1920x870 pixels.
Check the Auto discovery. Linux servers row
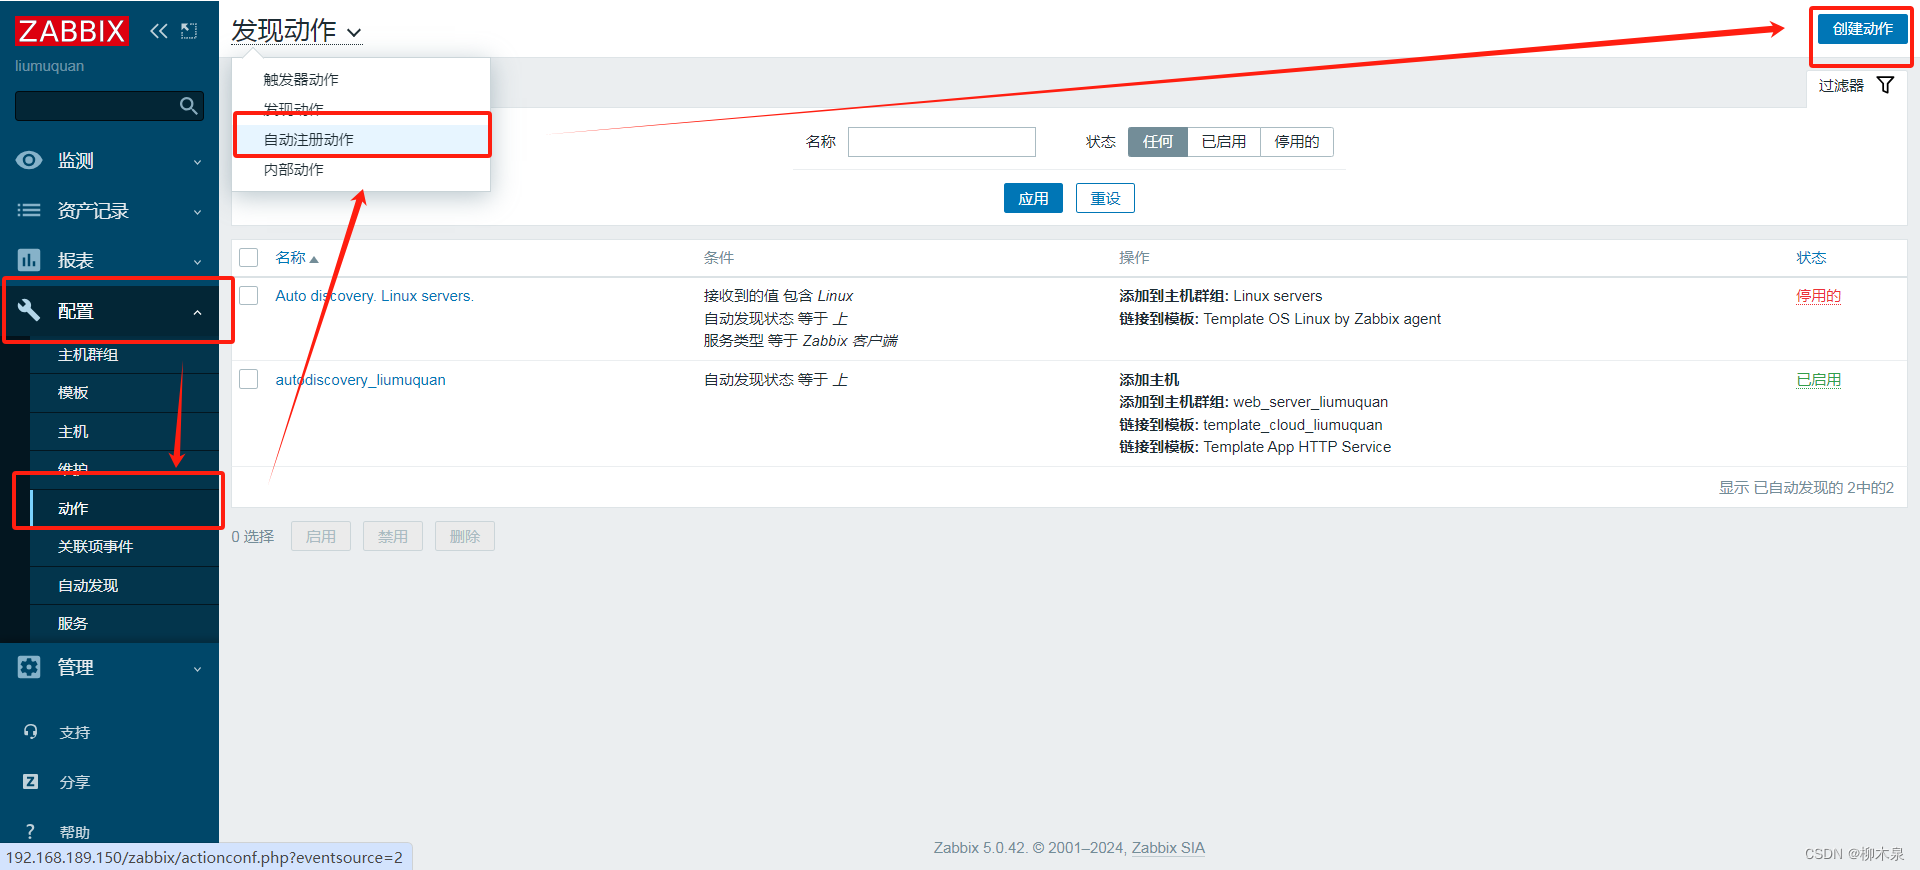249,296
